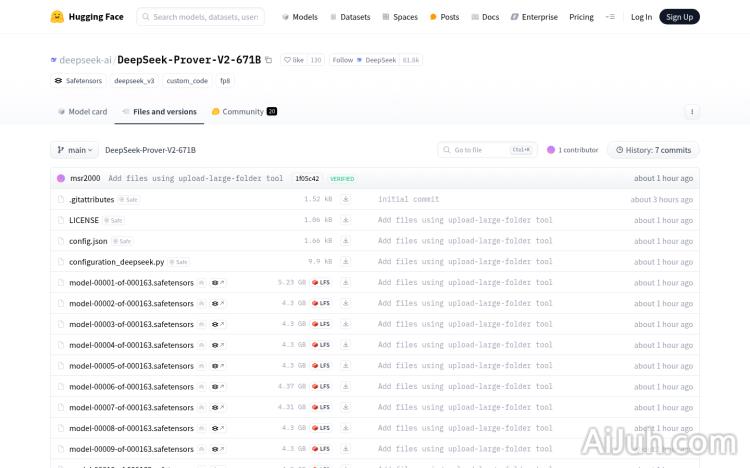Image resolution: width=750 pixels, height=468 pixels.
Task: Like the DeepSeek-Prover-V2-671B model
Action: pos(294,60)
